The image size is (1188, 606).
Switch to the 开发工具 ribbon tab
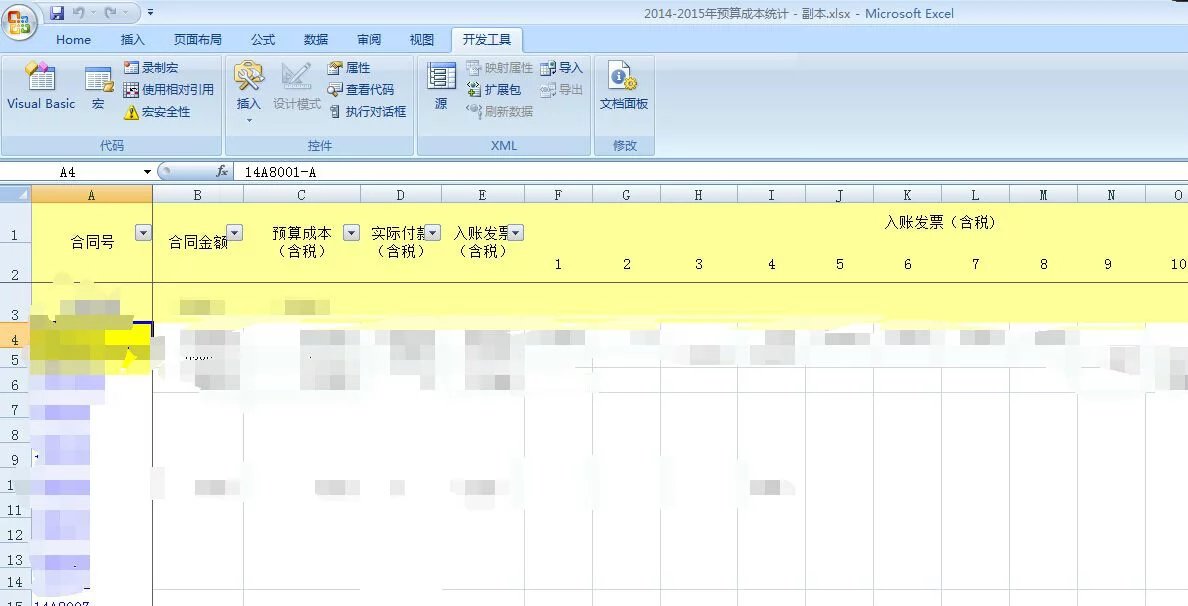(x=486, y=40)
